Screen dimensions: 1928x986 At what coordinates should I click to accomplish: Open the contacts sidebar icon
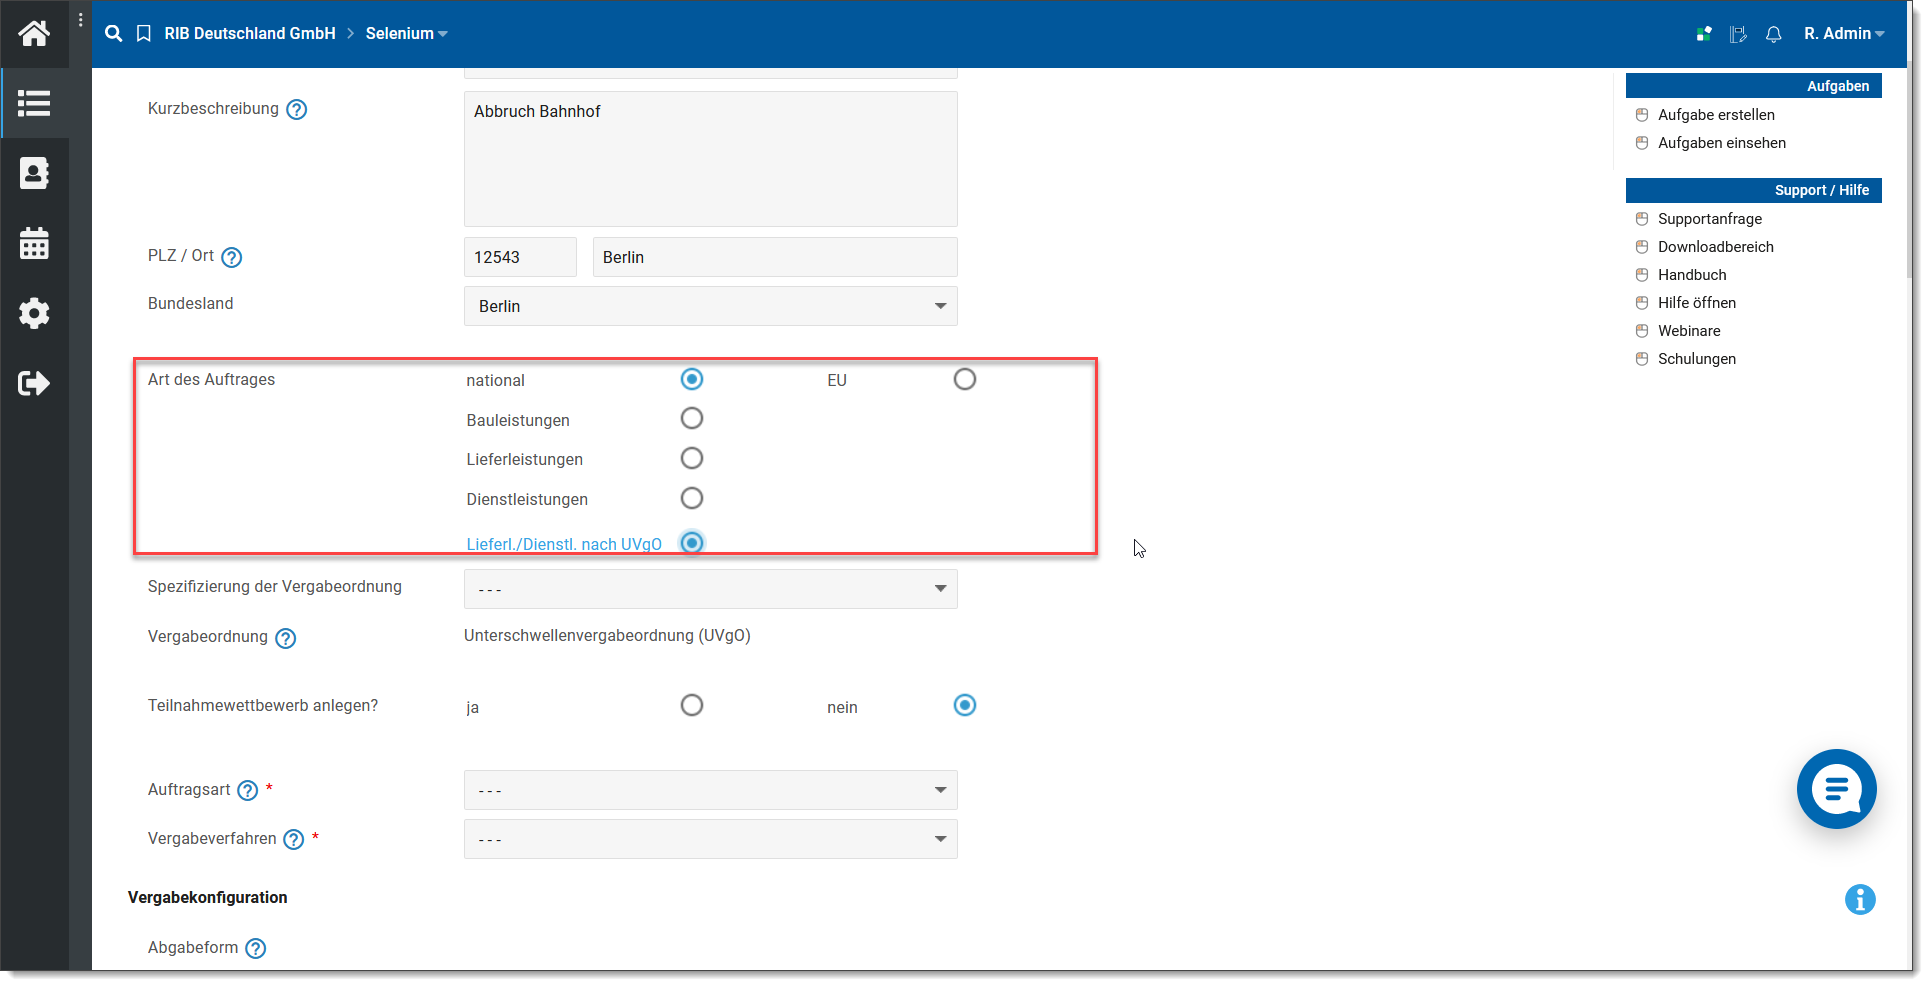coord(34,173)
